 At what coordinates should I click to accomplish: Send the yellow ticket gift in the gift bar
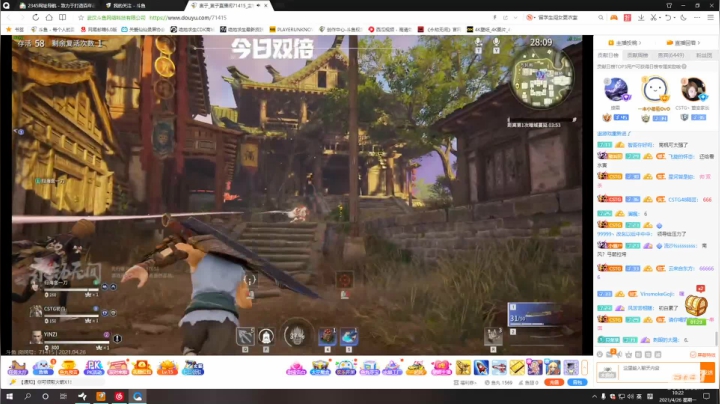tap(517, 367)
